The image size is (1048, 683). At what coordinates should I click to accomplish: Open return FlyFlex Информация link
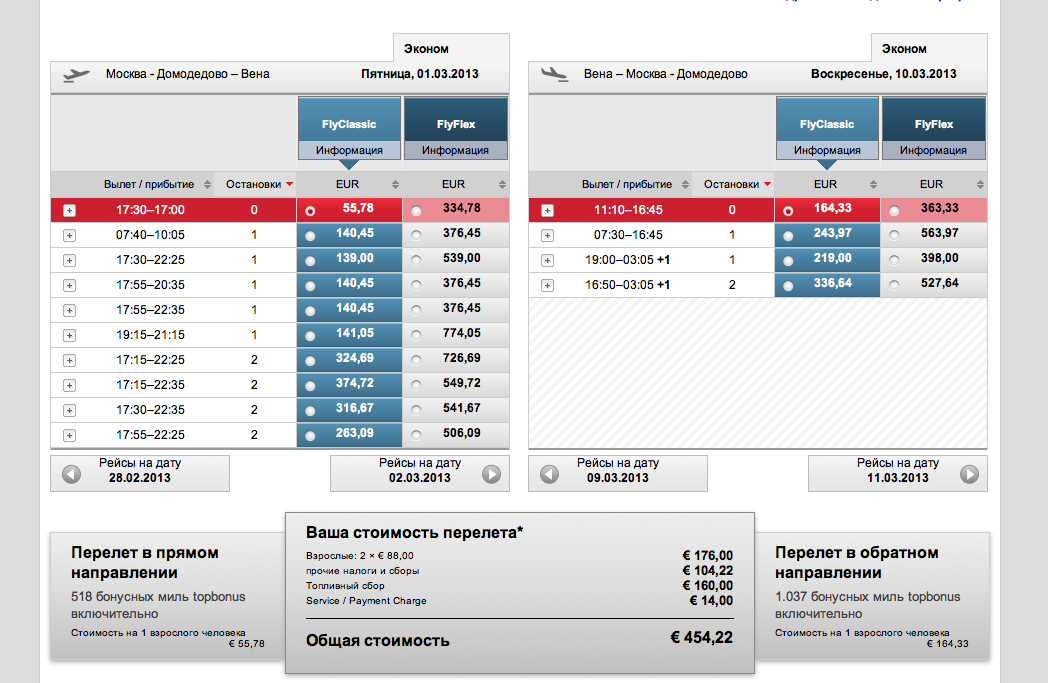tap(933, 151)
